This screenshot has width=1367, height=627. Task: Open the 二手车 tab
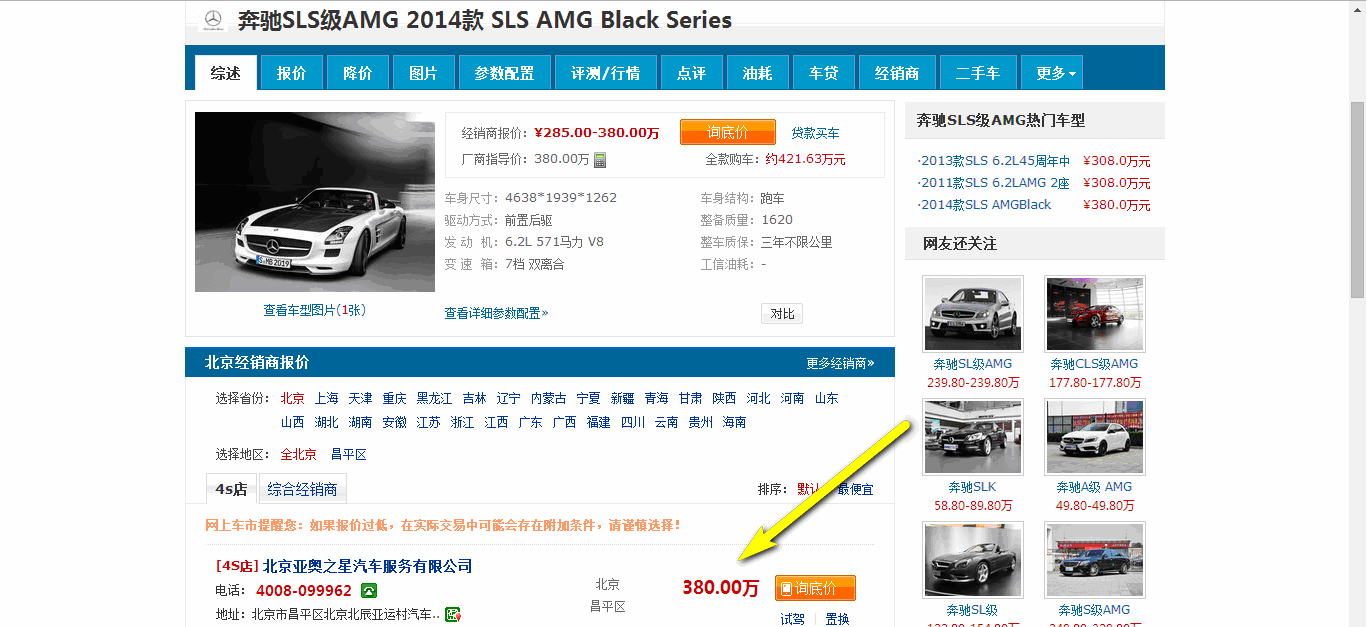pos(979,73)
